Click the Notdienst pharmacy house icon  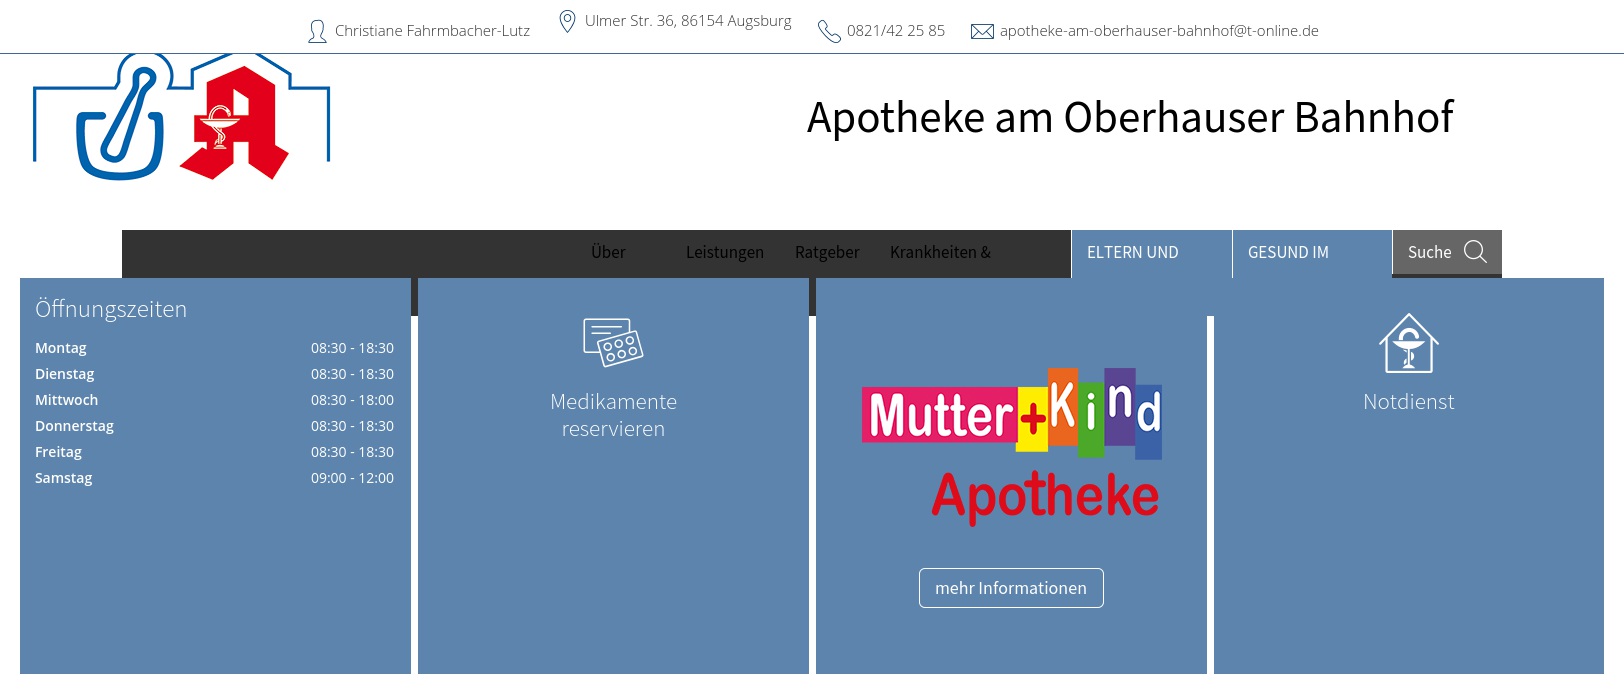coord(1408,343)
